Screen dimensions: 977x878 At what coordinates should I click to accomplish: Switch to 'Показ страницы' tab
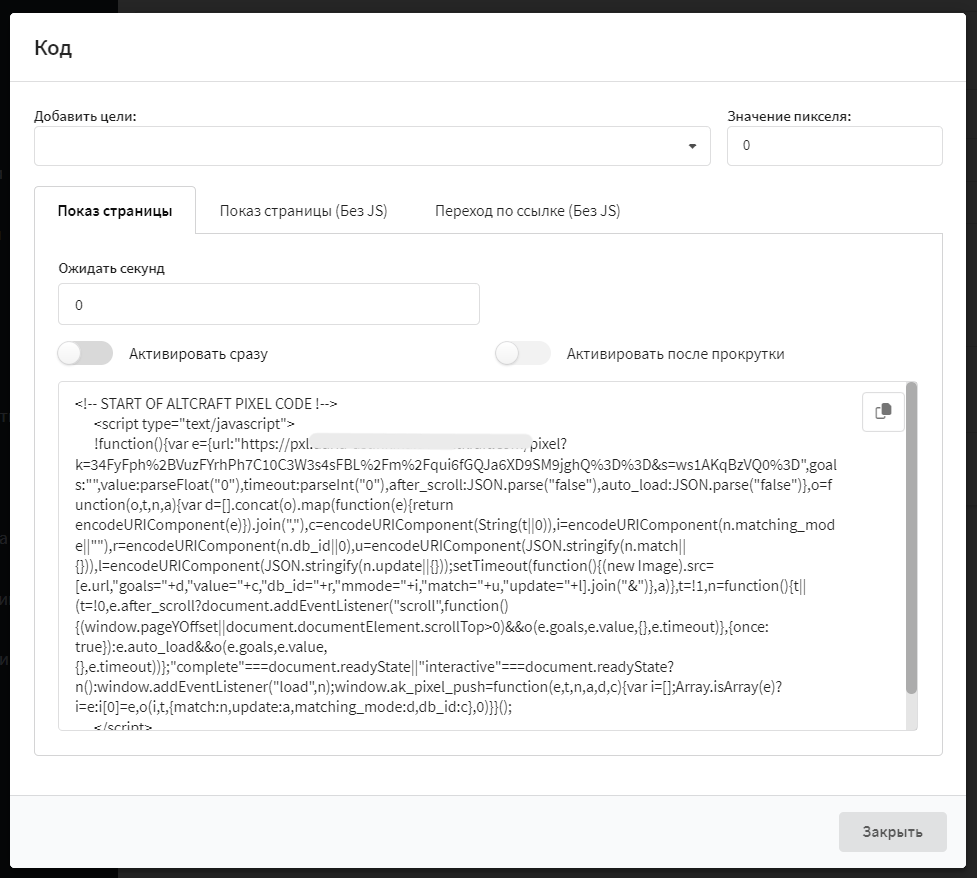coord(115,211)
